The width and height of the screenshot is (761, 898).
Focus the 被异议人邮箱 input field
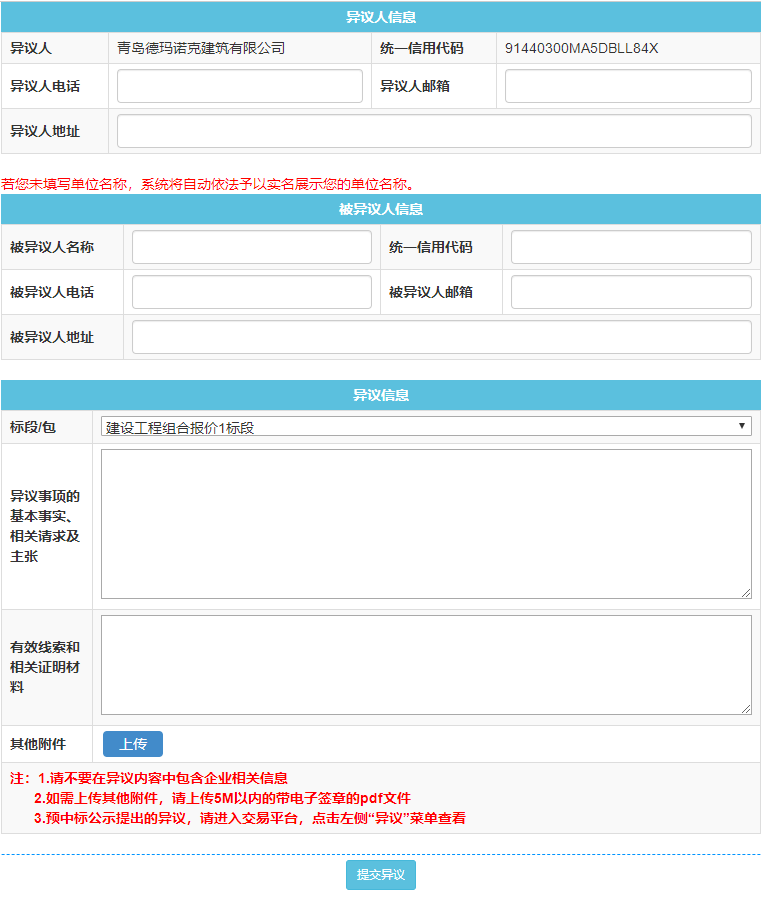pos(630,292)
